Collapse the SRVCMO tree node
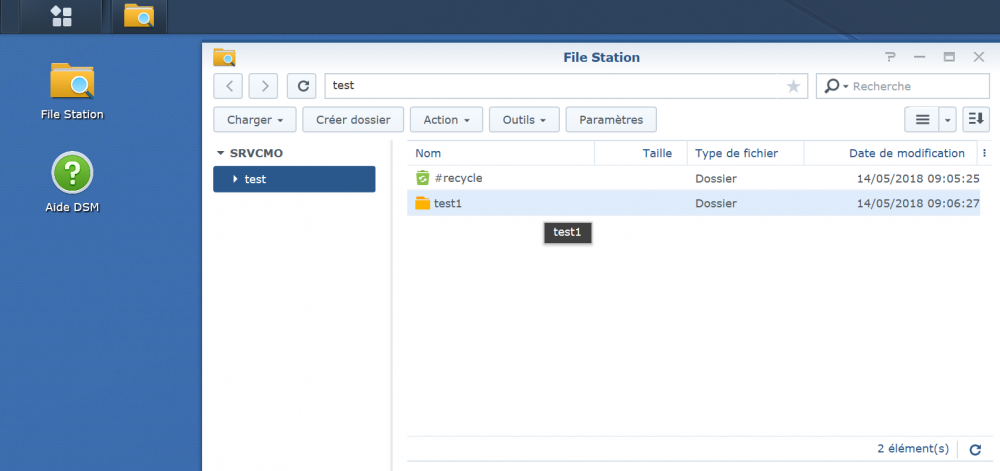This screenshot has width=1000, height=471. pos(221,154)
